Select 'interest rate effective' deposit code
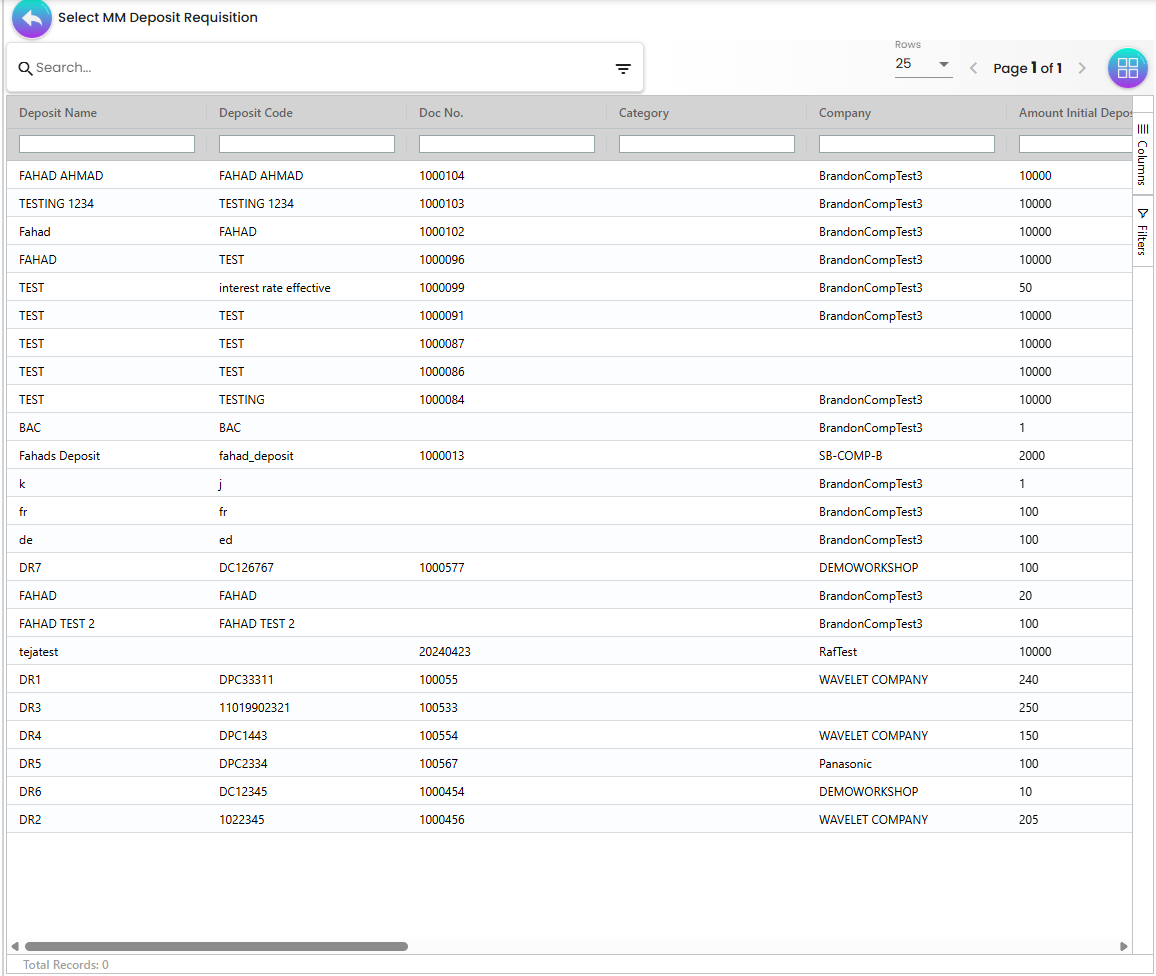The width and height of the screenshot is (1156, 976). [275, 287]
